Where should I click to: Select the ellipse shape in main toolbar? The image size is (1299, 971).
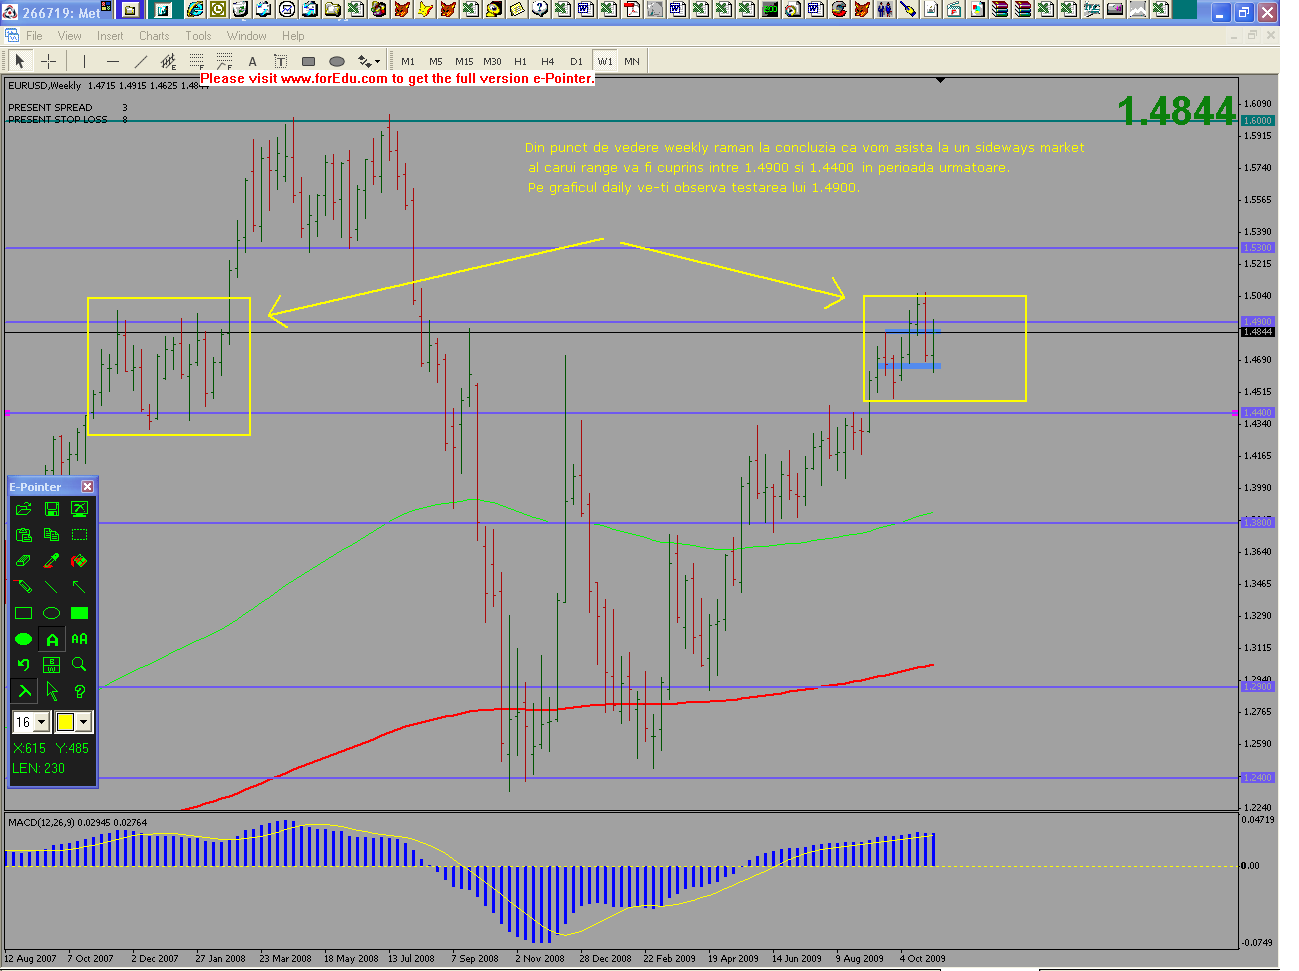[337, 61]
